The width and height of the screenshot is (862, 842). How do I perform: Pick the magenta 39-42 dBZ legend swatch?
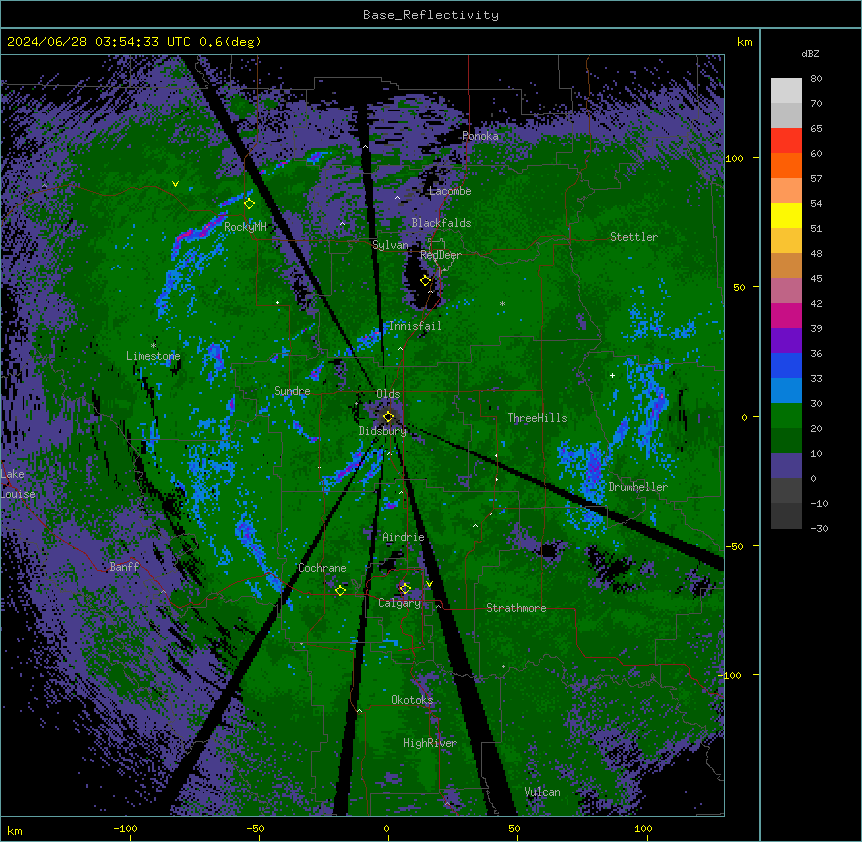click(x=786, y=315)
